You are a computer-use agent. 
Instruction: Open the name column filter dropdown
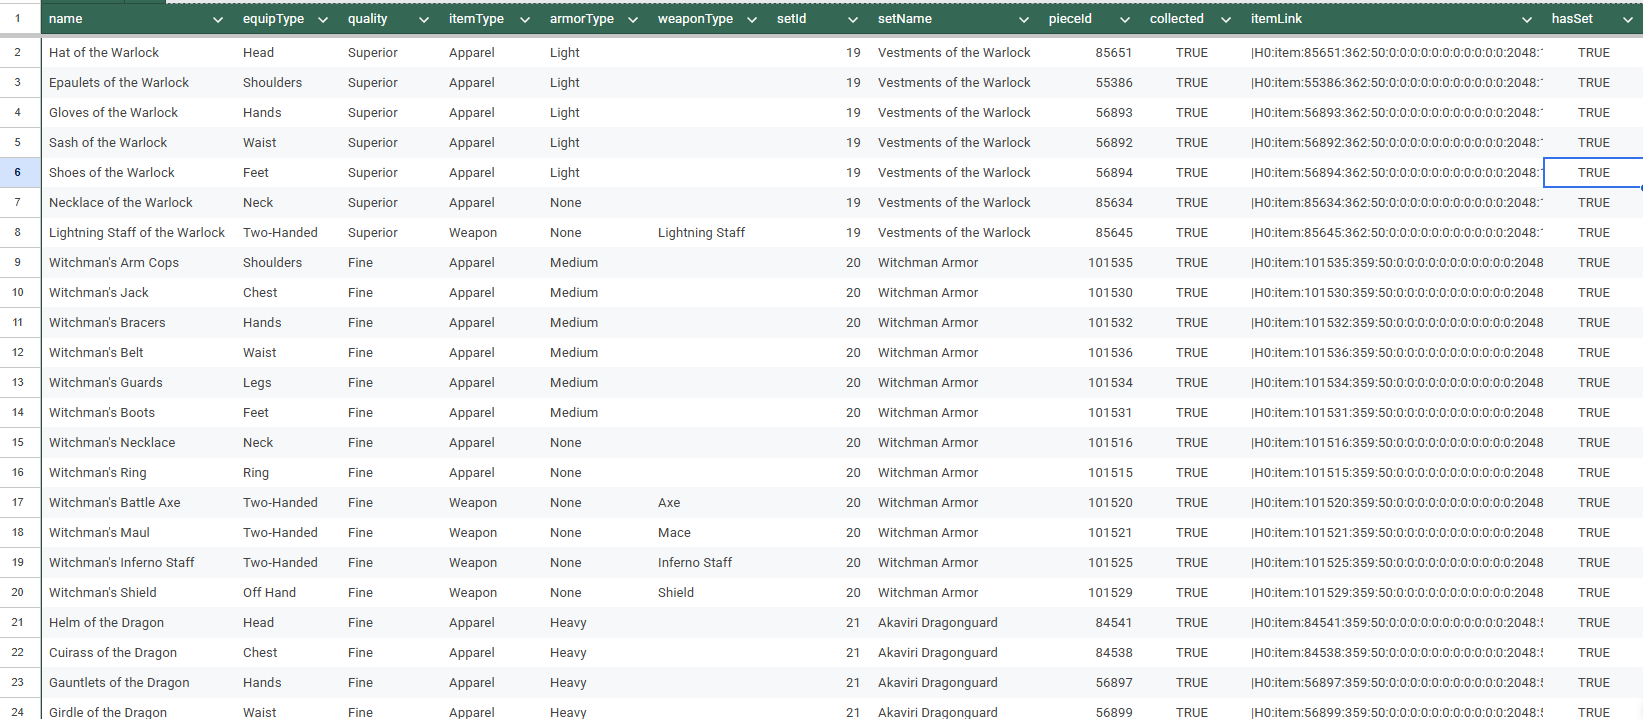click(x=218, y=20)
